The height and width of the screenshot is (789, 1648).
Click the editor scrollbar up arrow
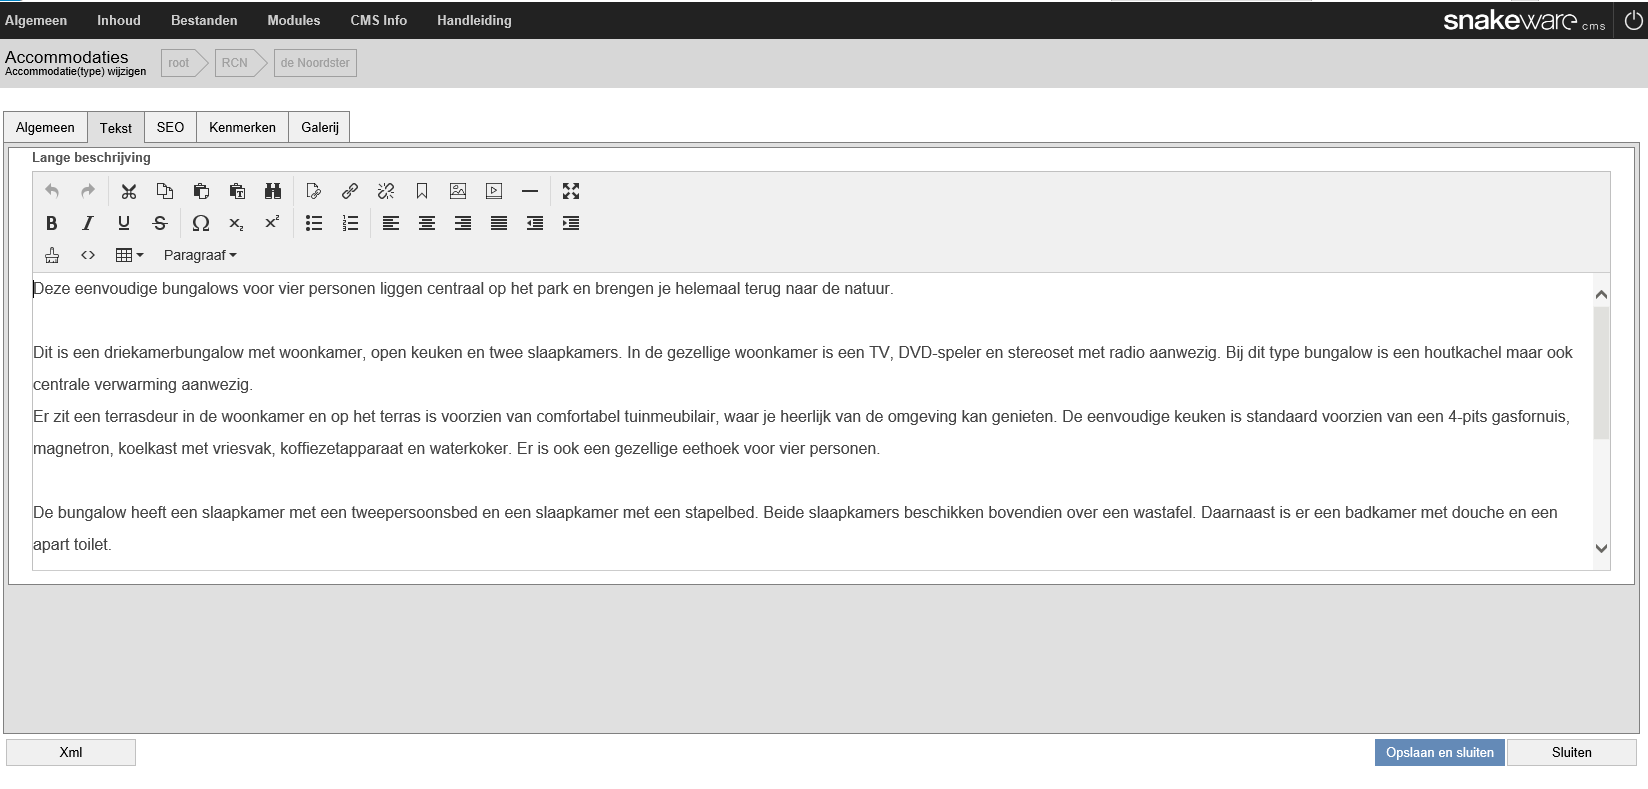pos(1601,294)
